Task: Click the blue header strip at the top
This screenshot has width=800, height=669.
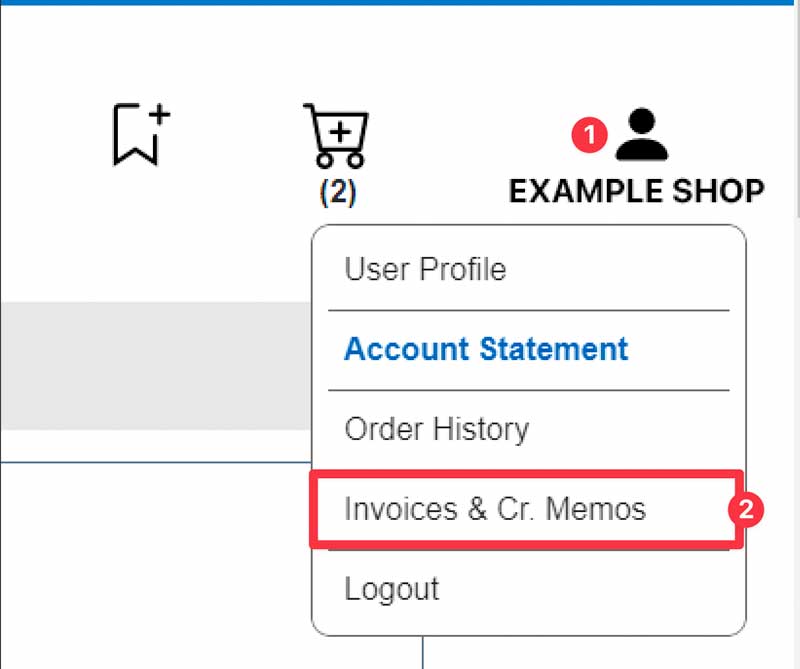Action: coord(400,3)
